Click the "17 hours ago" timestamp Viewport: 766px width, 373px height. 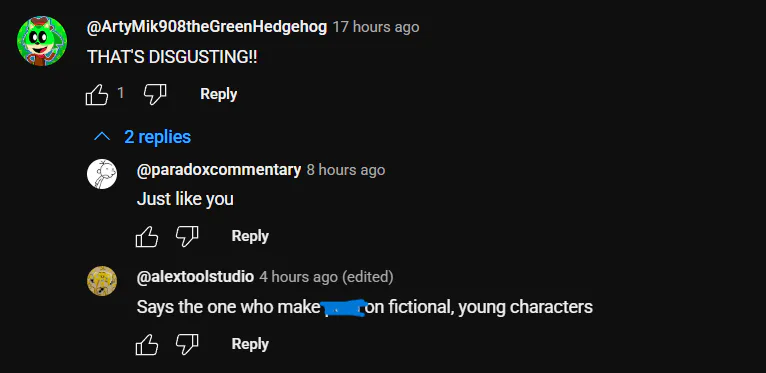pyautogui.click(x=376, y=27)
